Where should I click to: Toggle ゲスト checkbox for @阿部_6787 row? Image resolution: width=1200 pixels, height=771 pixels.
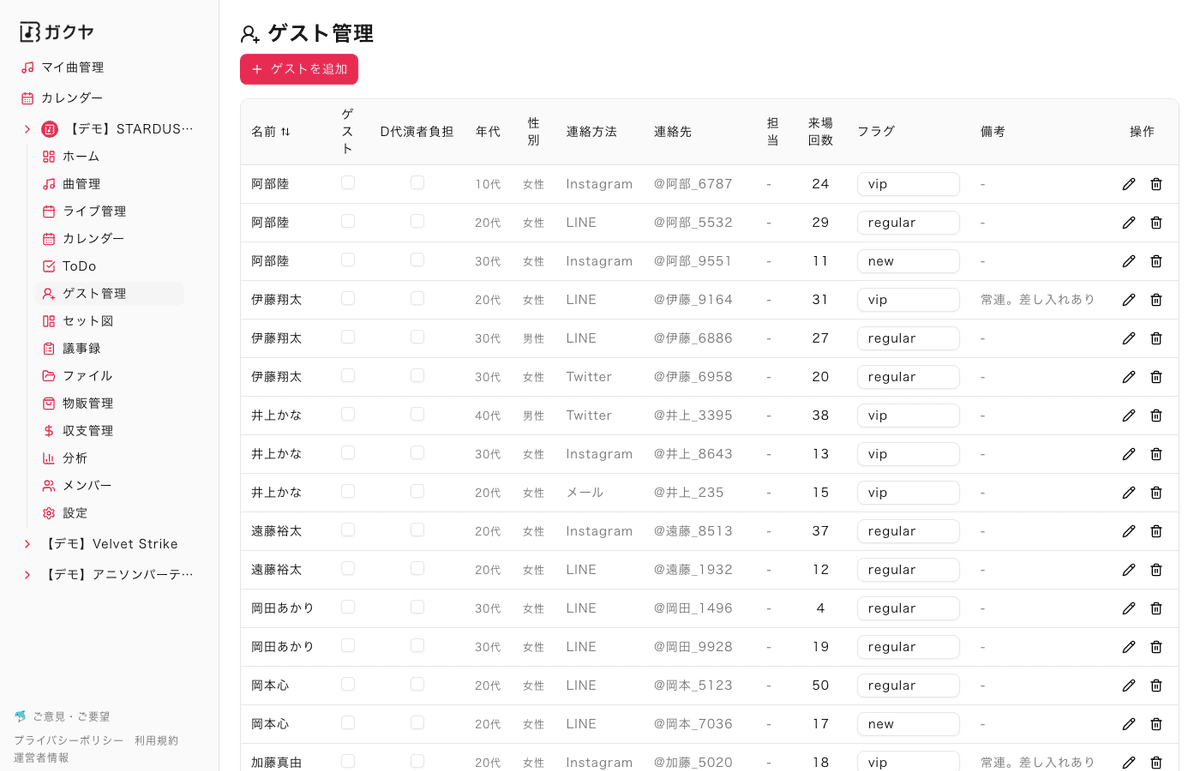[348, 183]
